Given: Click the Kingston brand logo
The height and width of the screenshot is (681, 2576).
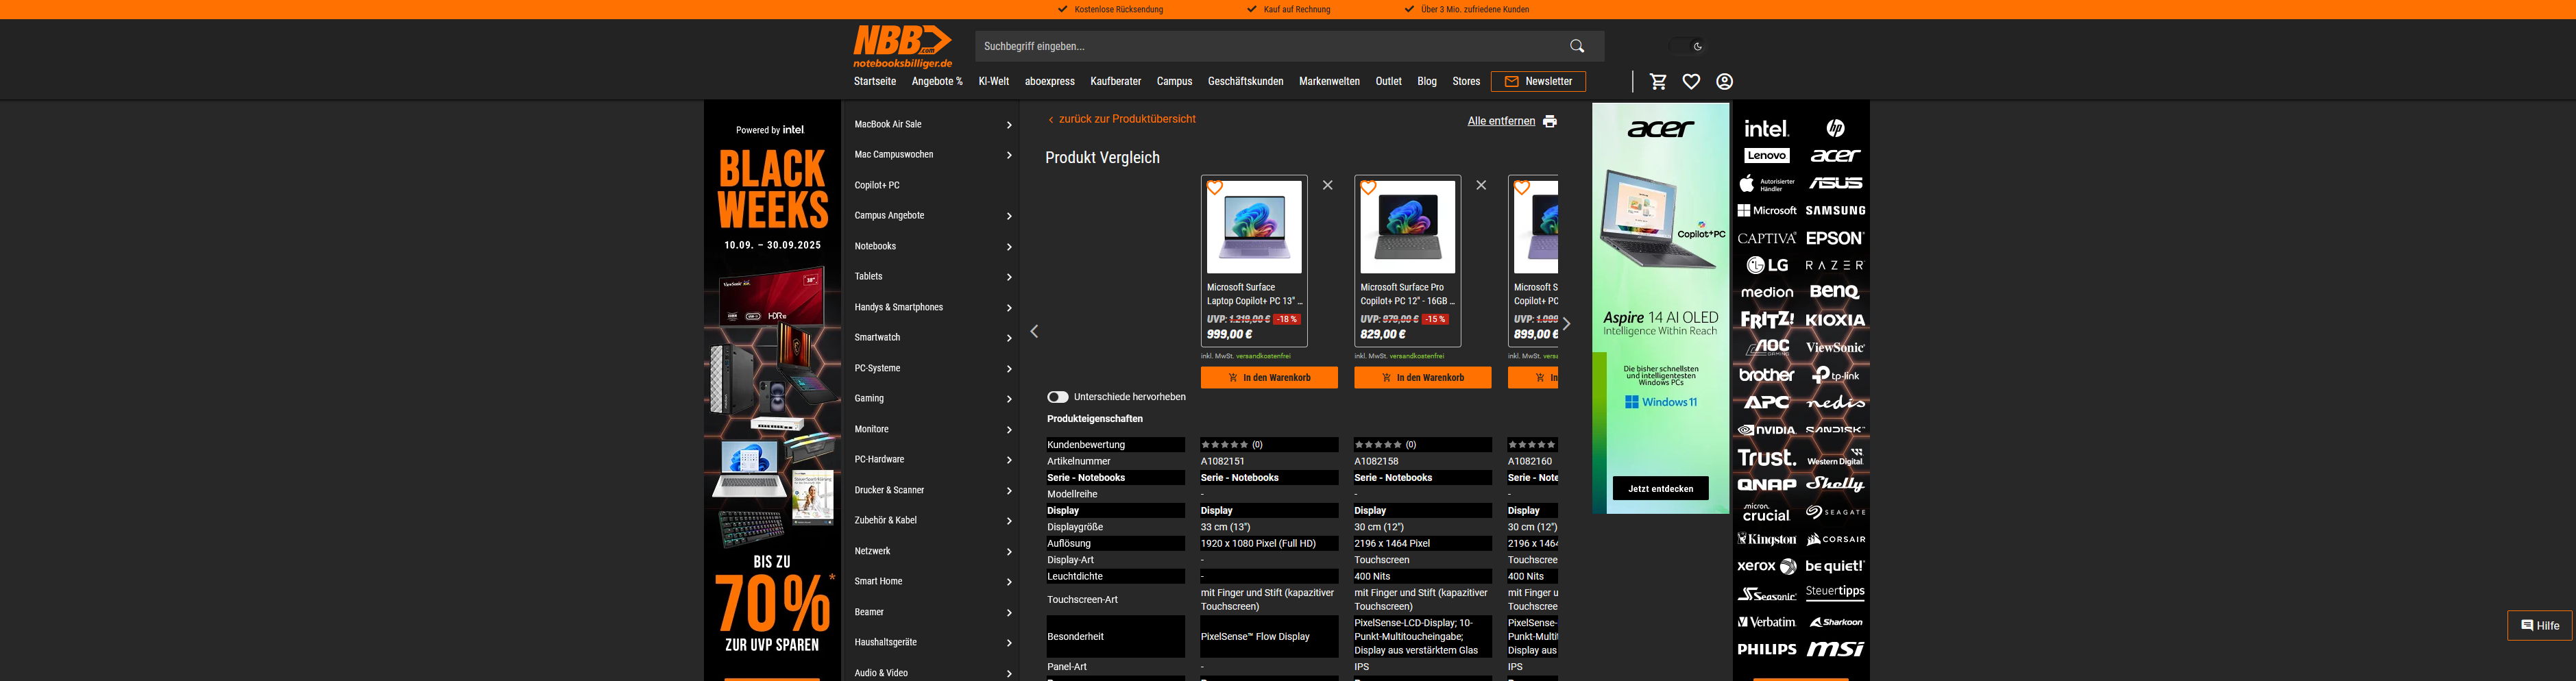Looking at the screenshot, I should (1766, 539).
